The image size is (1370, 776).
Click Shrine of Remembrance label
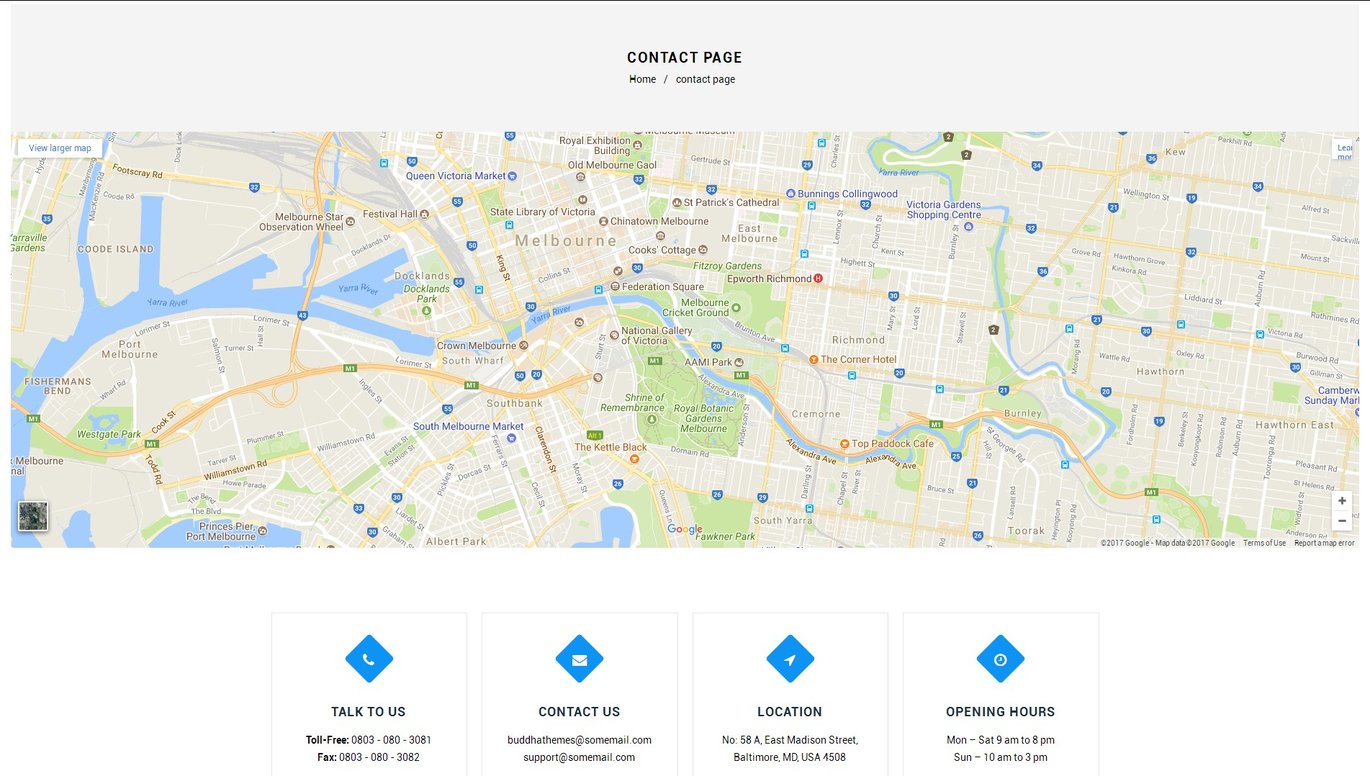[x=632, y=403]
